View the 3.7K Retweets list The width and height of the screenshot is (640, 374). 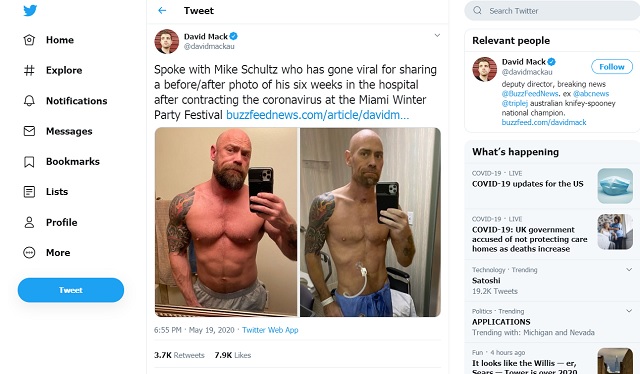click(x=179, y=355)
